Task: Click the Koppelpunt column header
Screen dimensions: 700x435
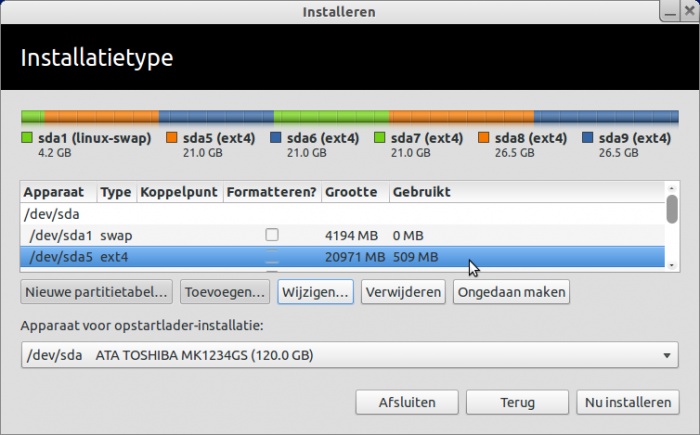Action: pyautogui.click(x=179, y=192)
